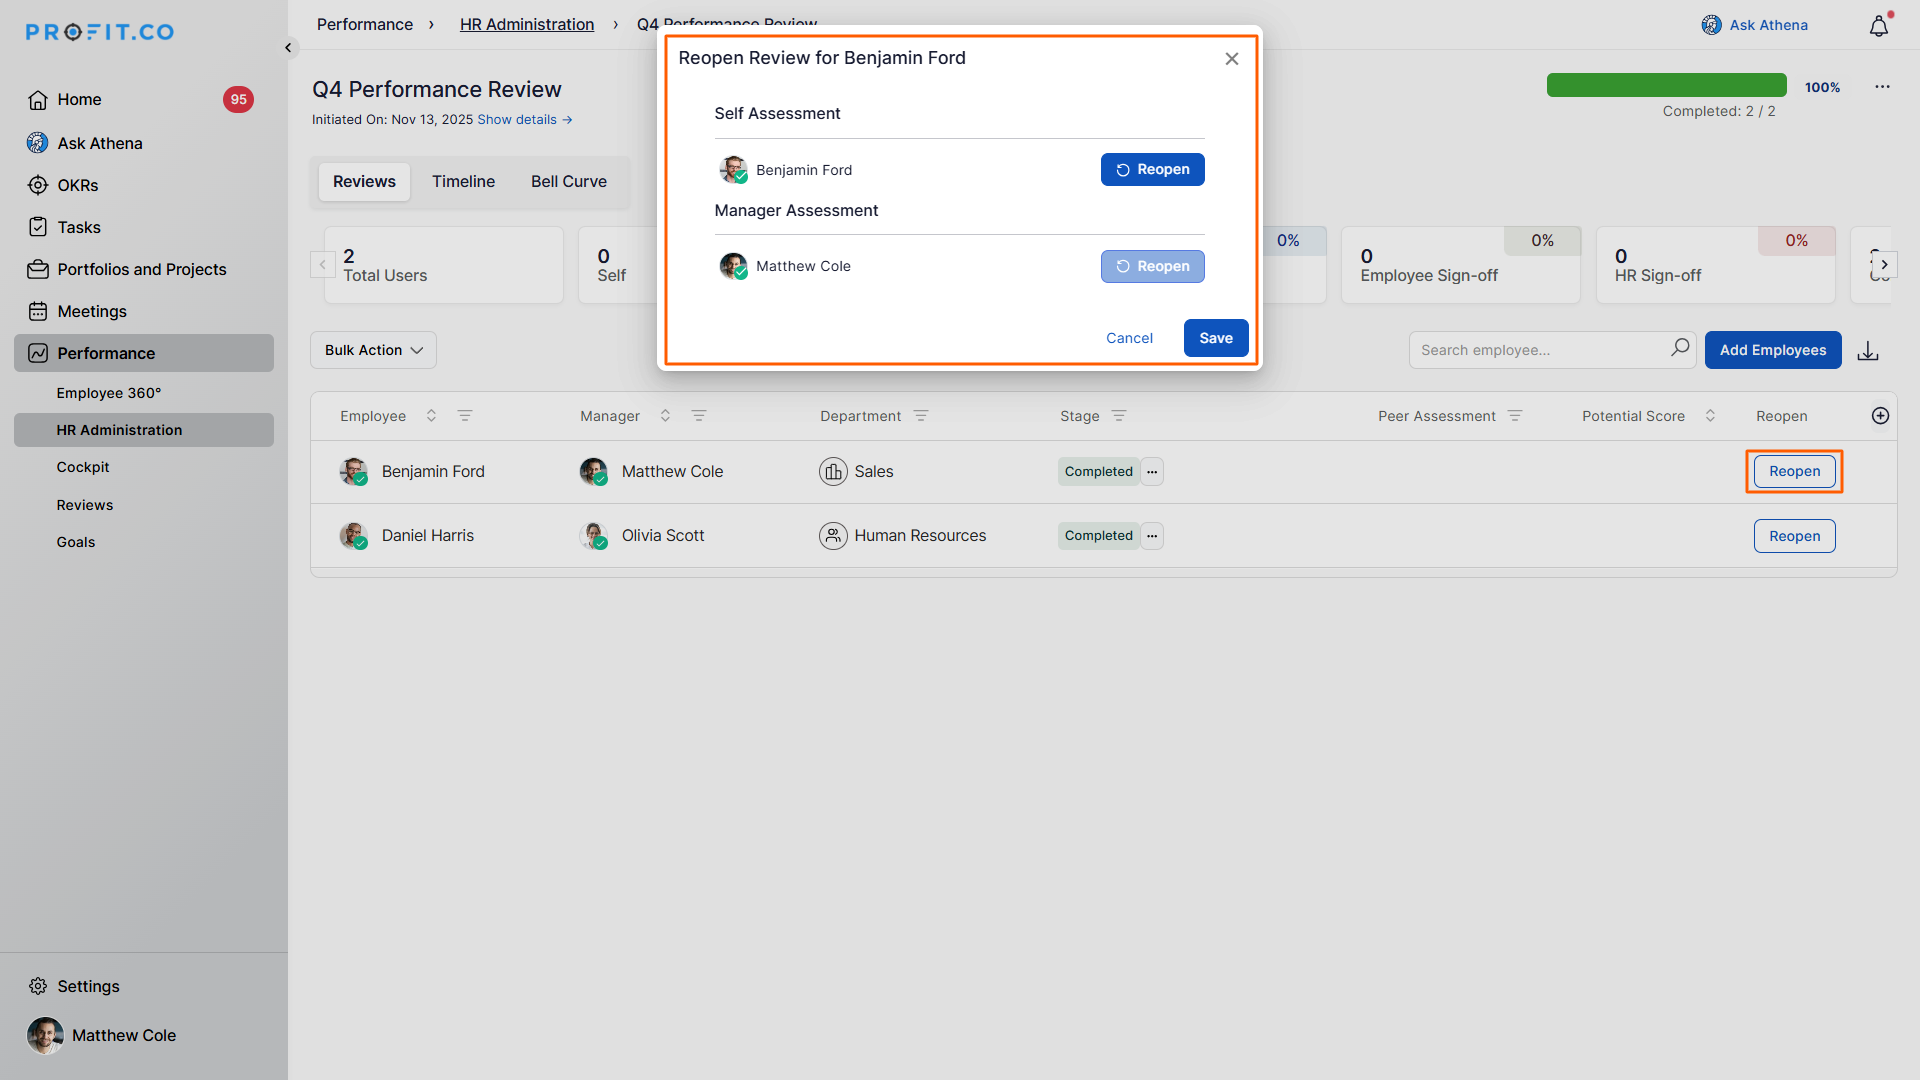Switch to the Timeline tab
The image size is (1920, 1080).
tap(463, 182)
